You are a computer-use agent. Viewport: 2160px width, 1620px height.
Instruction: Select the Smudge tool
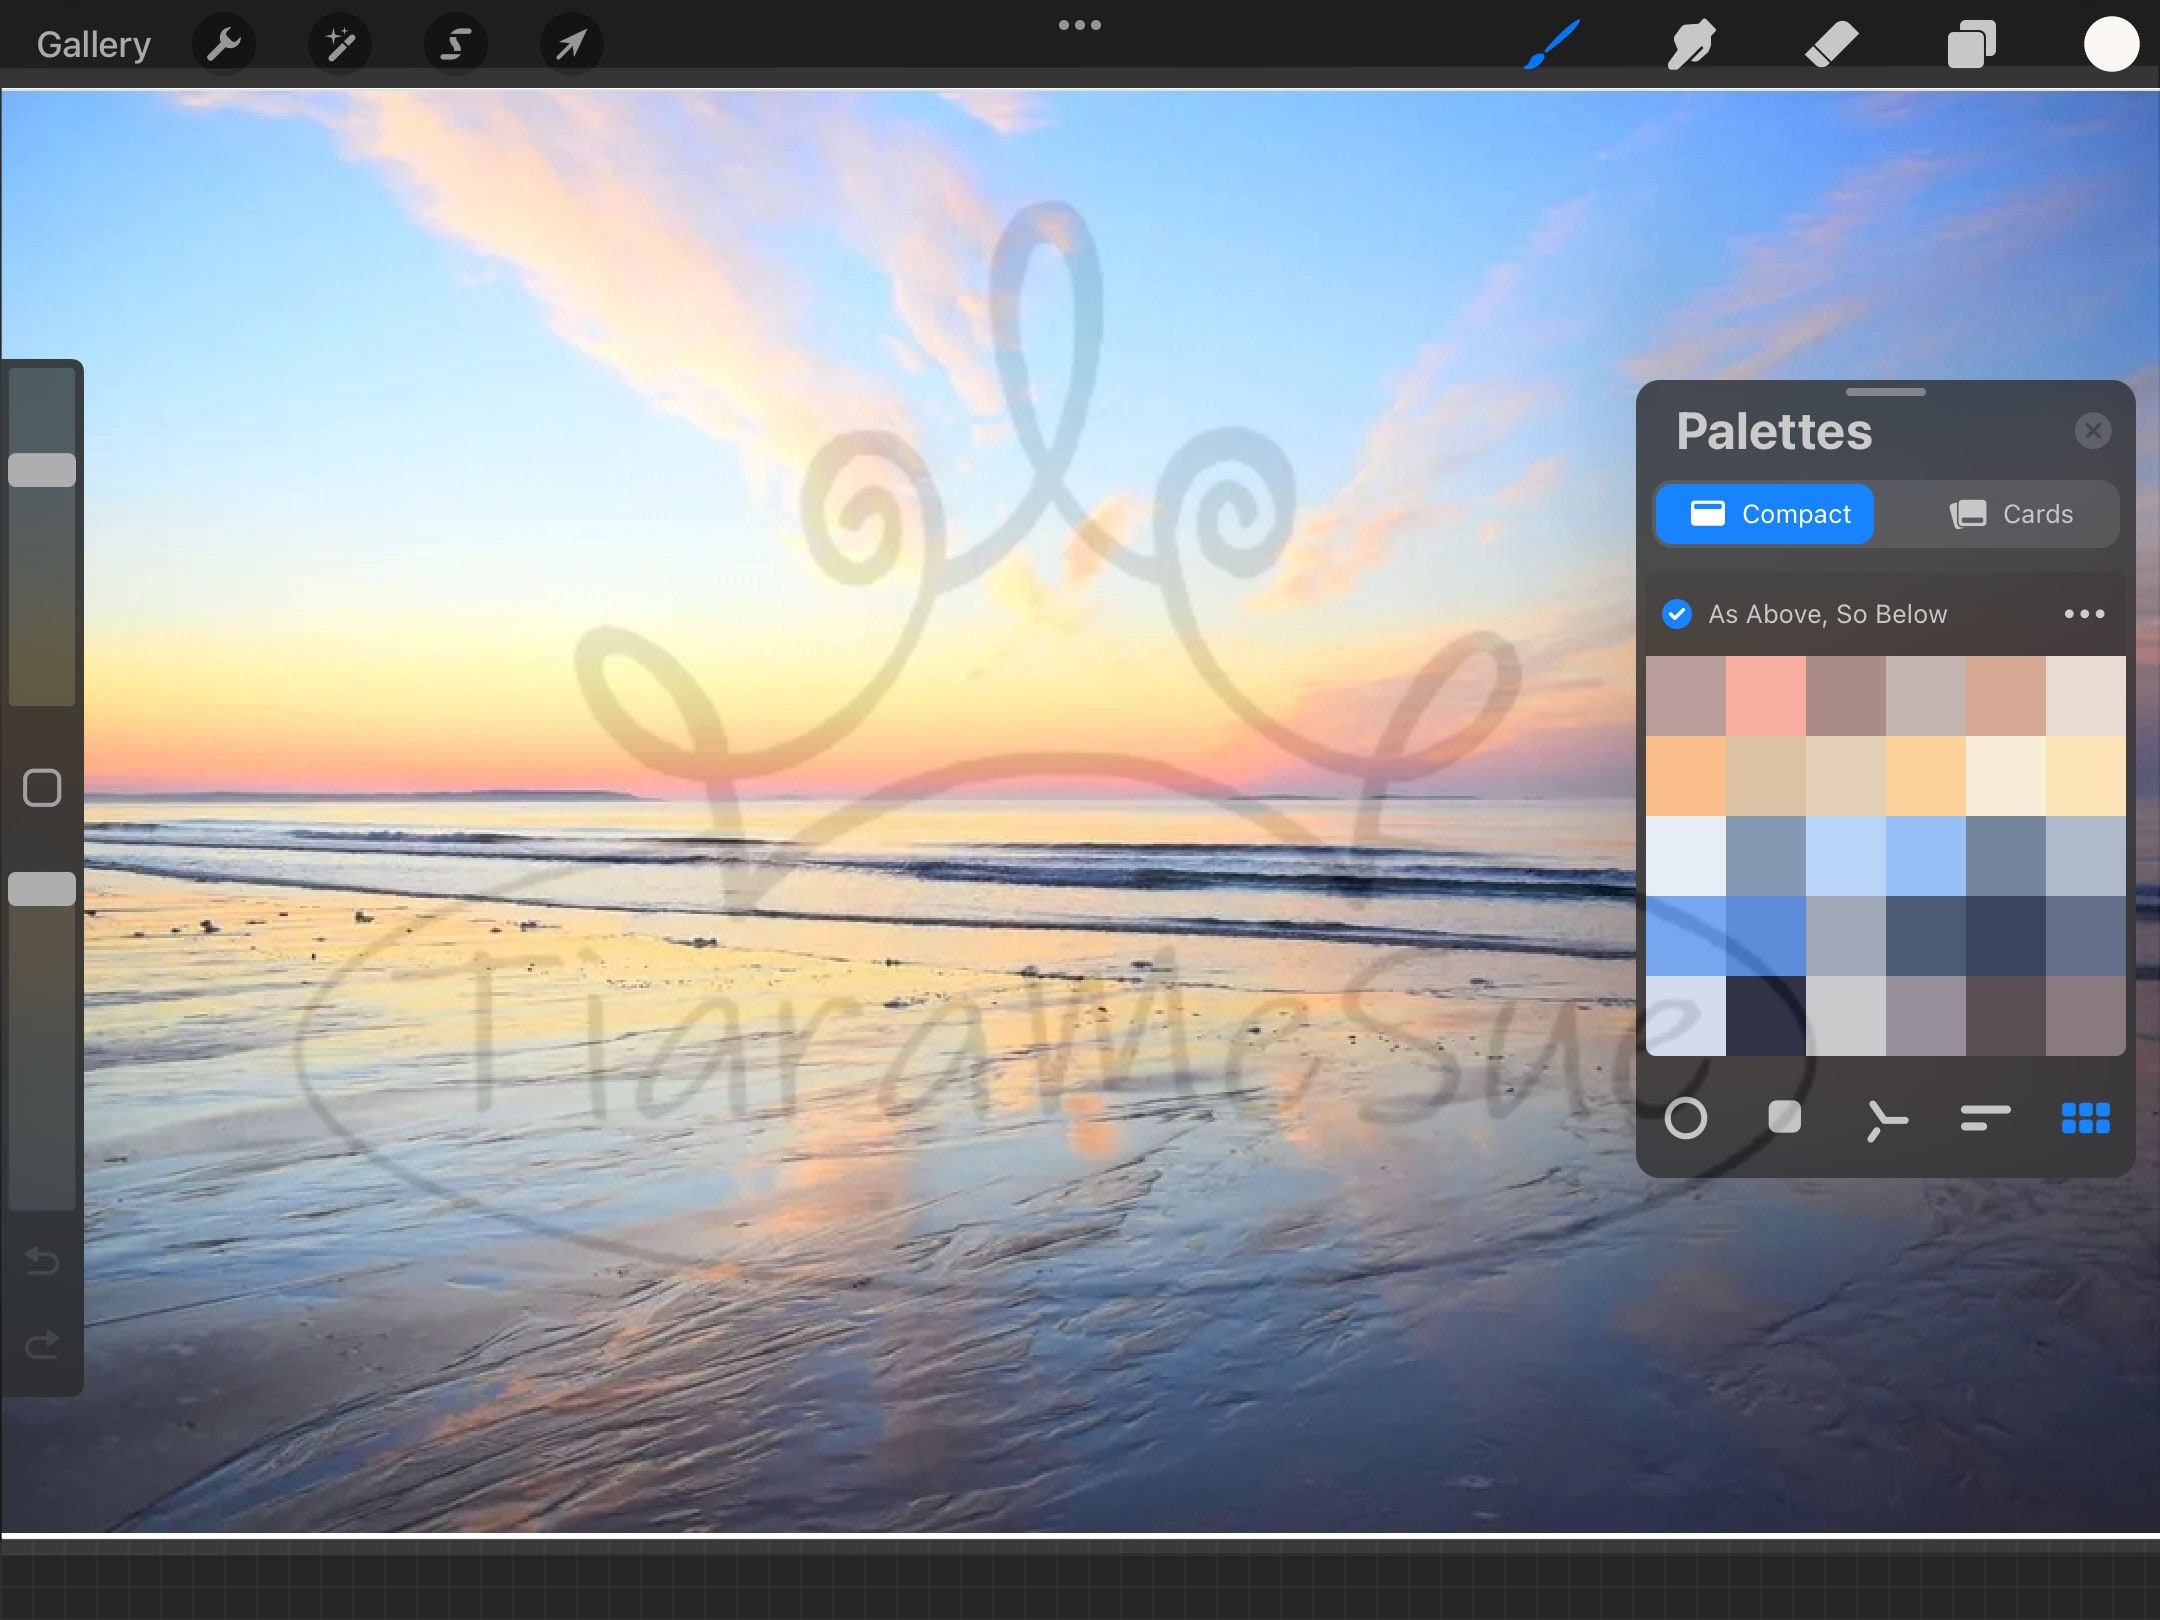coord(1691,43)
